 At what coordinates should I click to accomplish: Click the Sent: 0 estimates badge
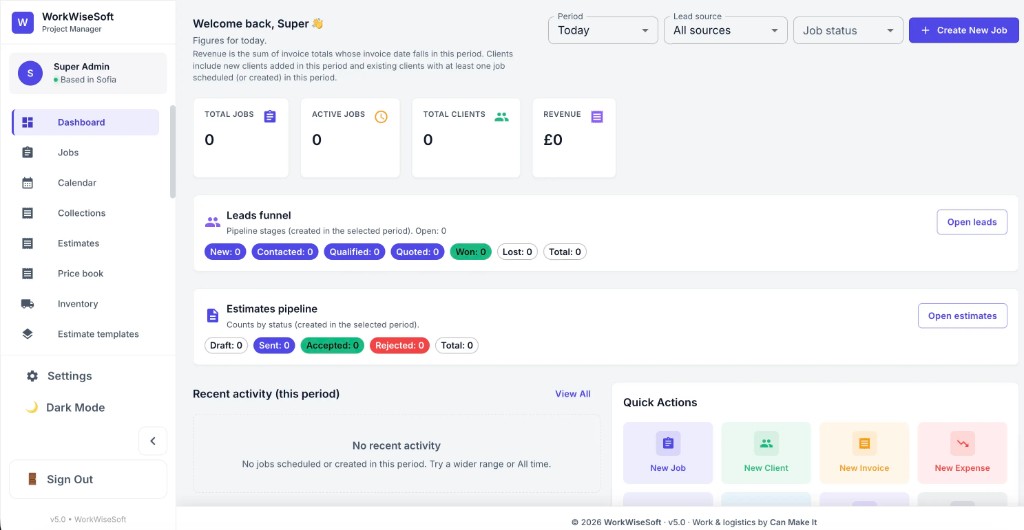(x=274, y=345)
